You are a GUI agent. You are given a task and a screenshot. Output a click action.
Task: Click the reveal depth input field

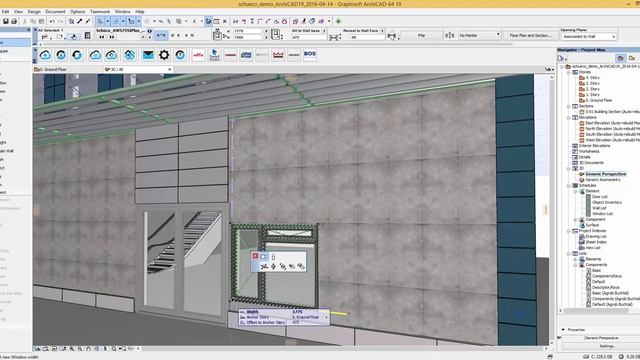366,37
